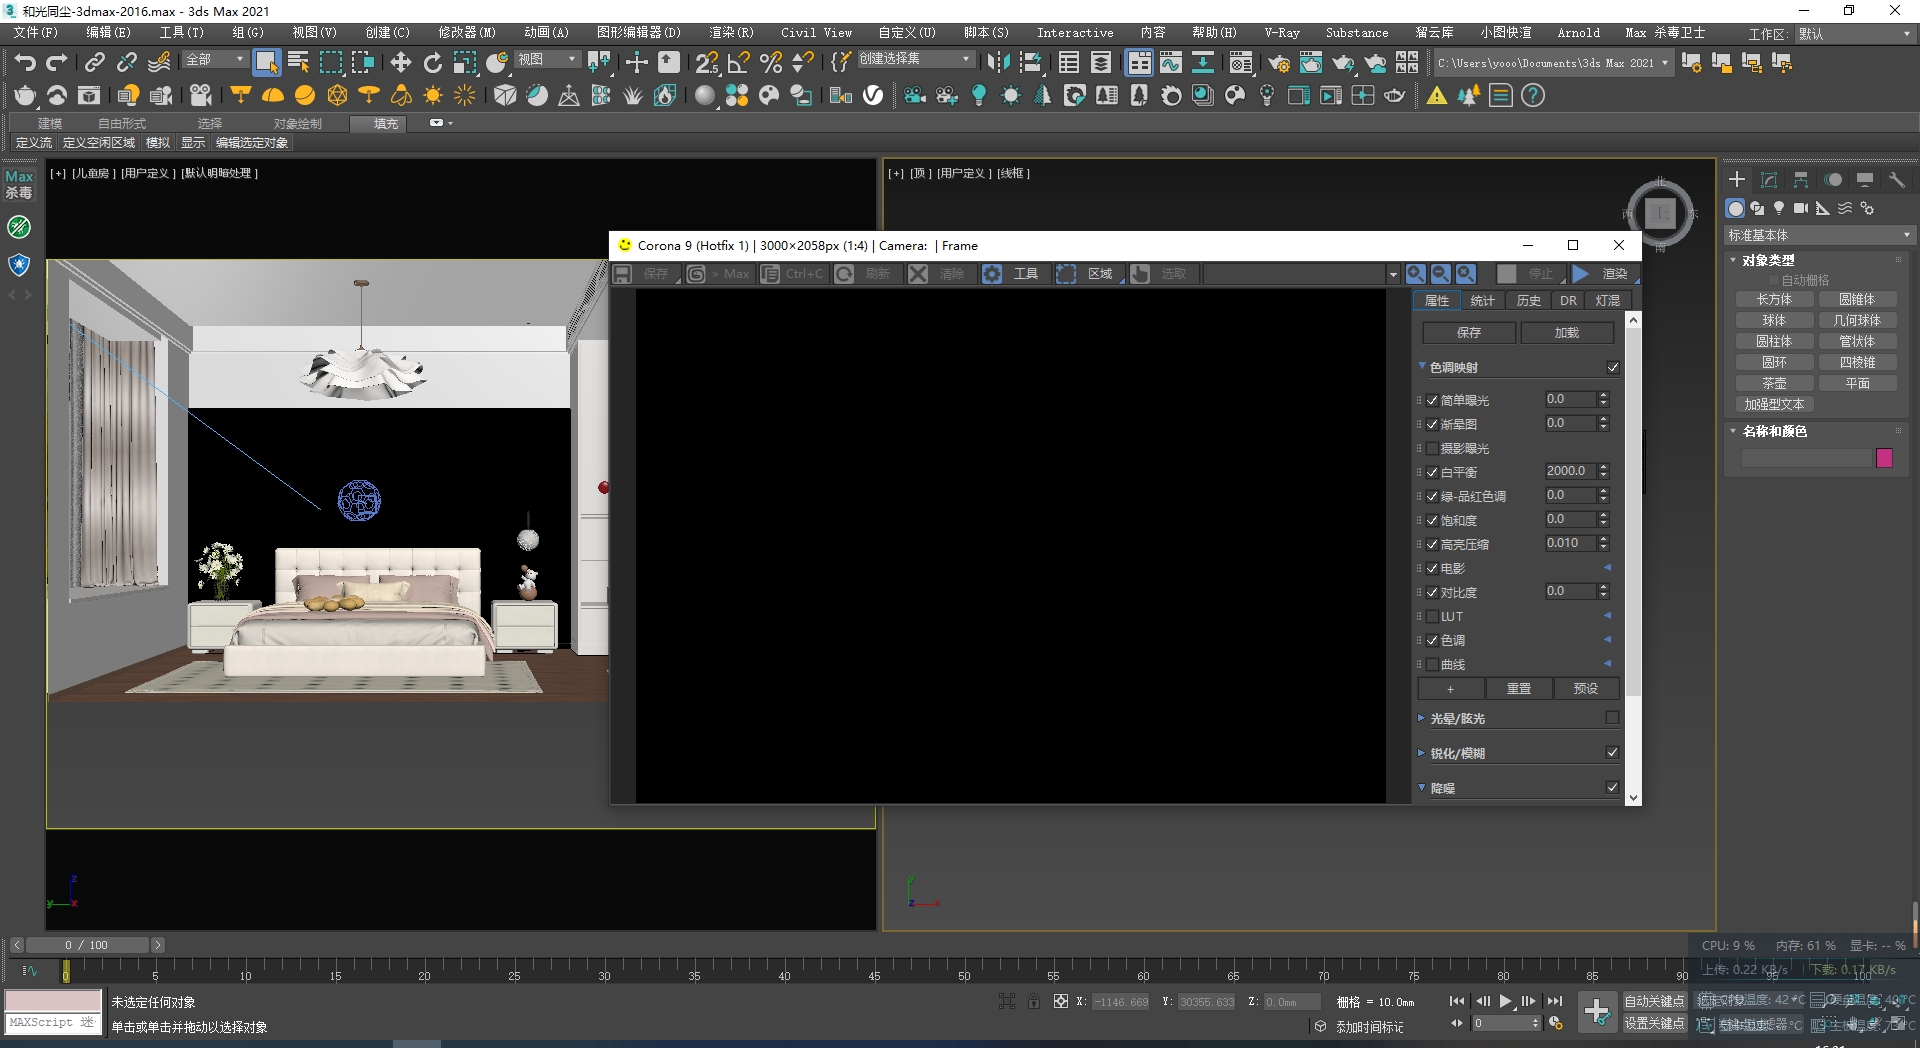Viewport: 1920px width, 1048px height.
Task: Open the Utilities wrench panel icon
Action: (x=1896, y=180)
